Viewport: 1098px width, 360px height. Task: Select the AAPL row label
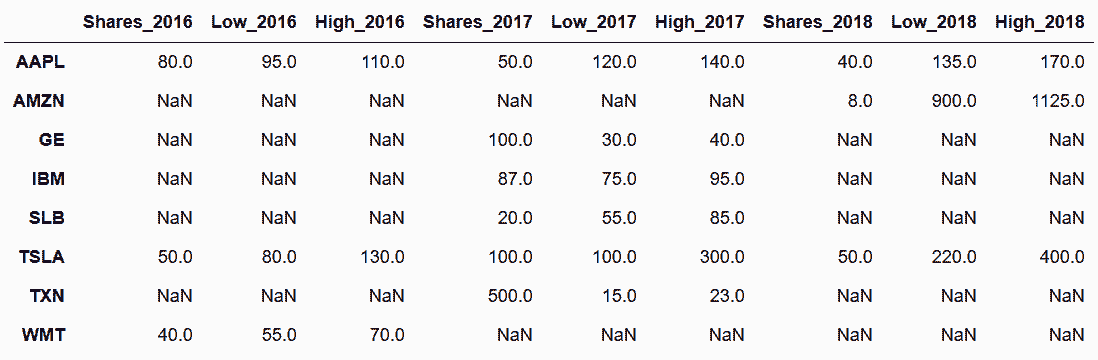40,62
